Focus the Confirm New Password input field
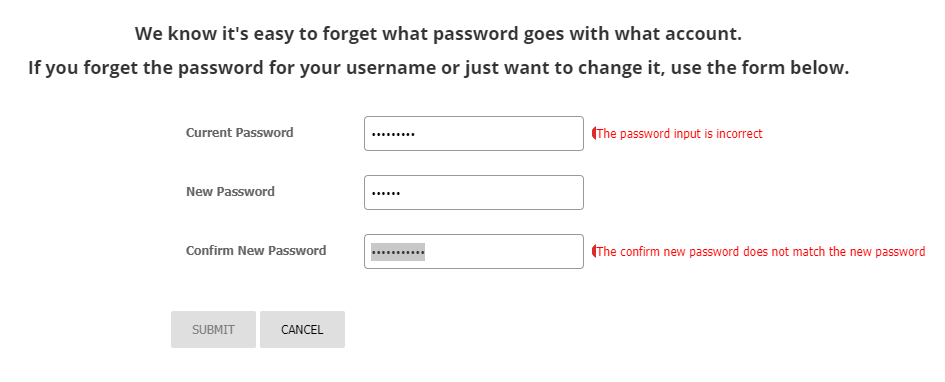Viewport: 945px width, 382px height. (x=474, y=251)
